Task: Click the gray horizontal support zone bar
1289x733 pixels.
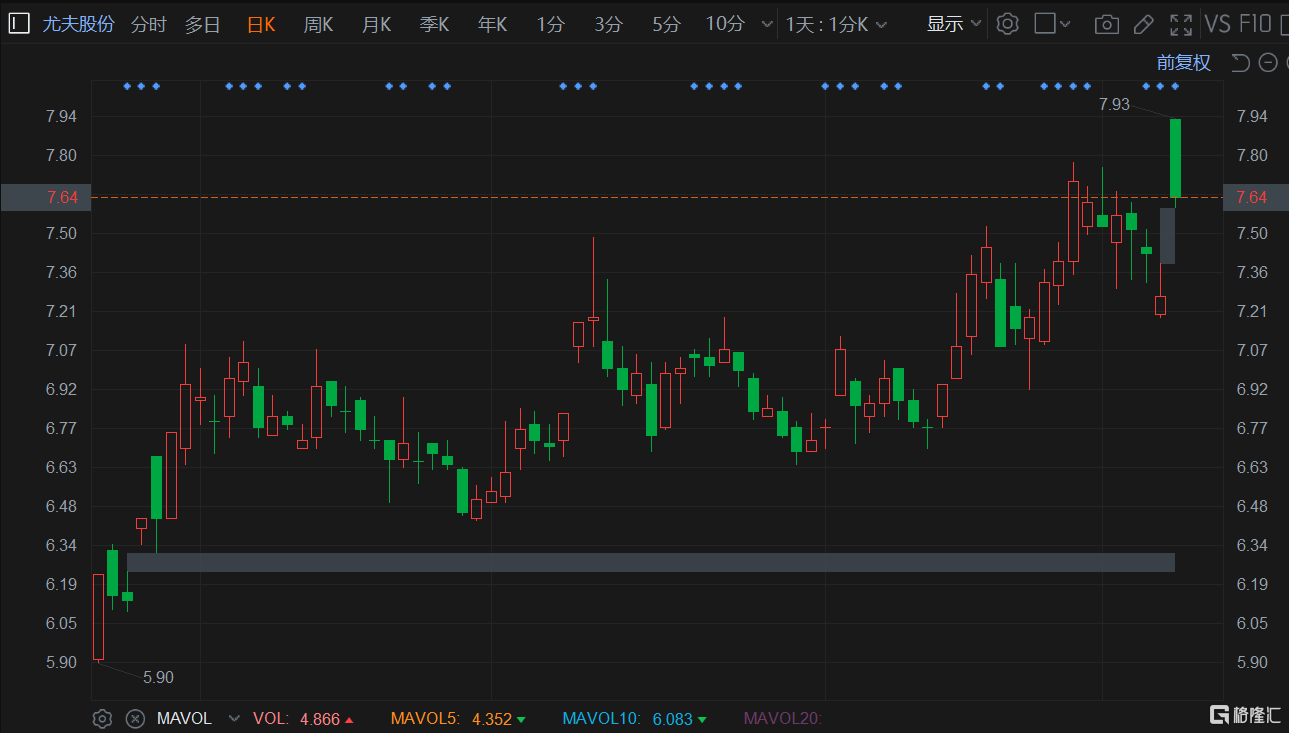Action: click(651, 562)
